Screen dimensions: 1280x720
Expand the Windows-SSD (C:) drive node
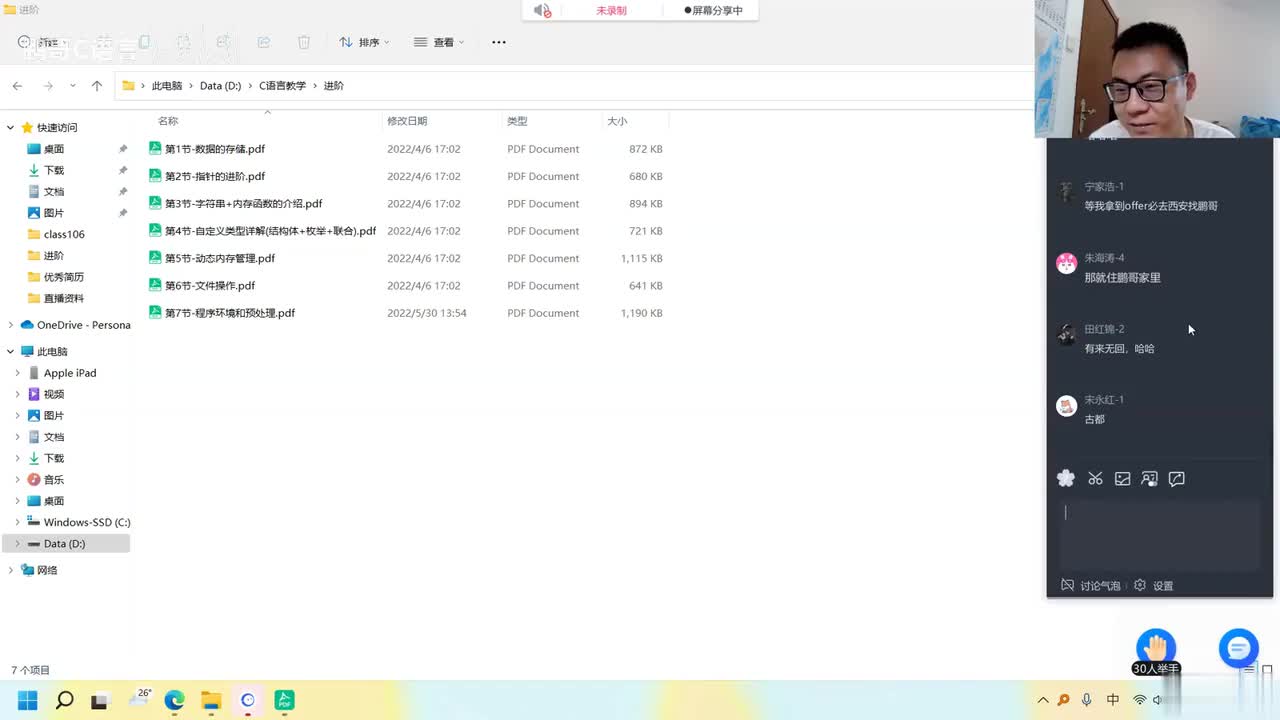point(17,522)
